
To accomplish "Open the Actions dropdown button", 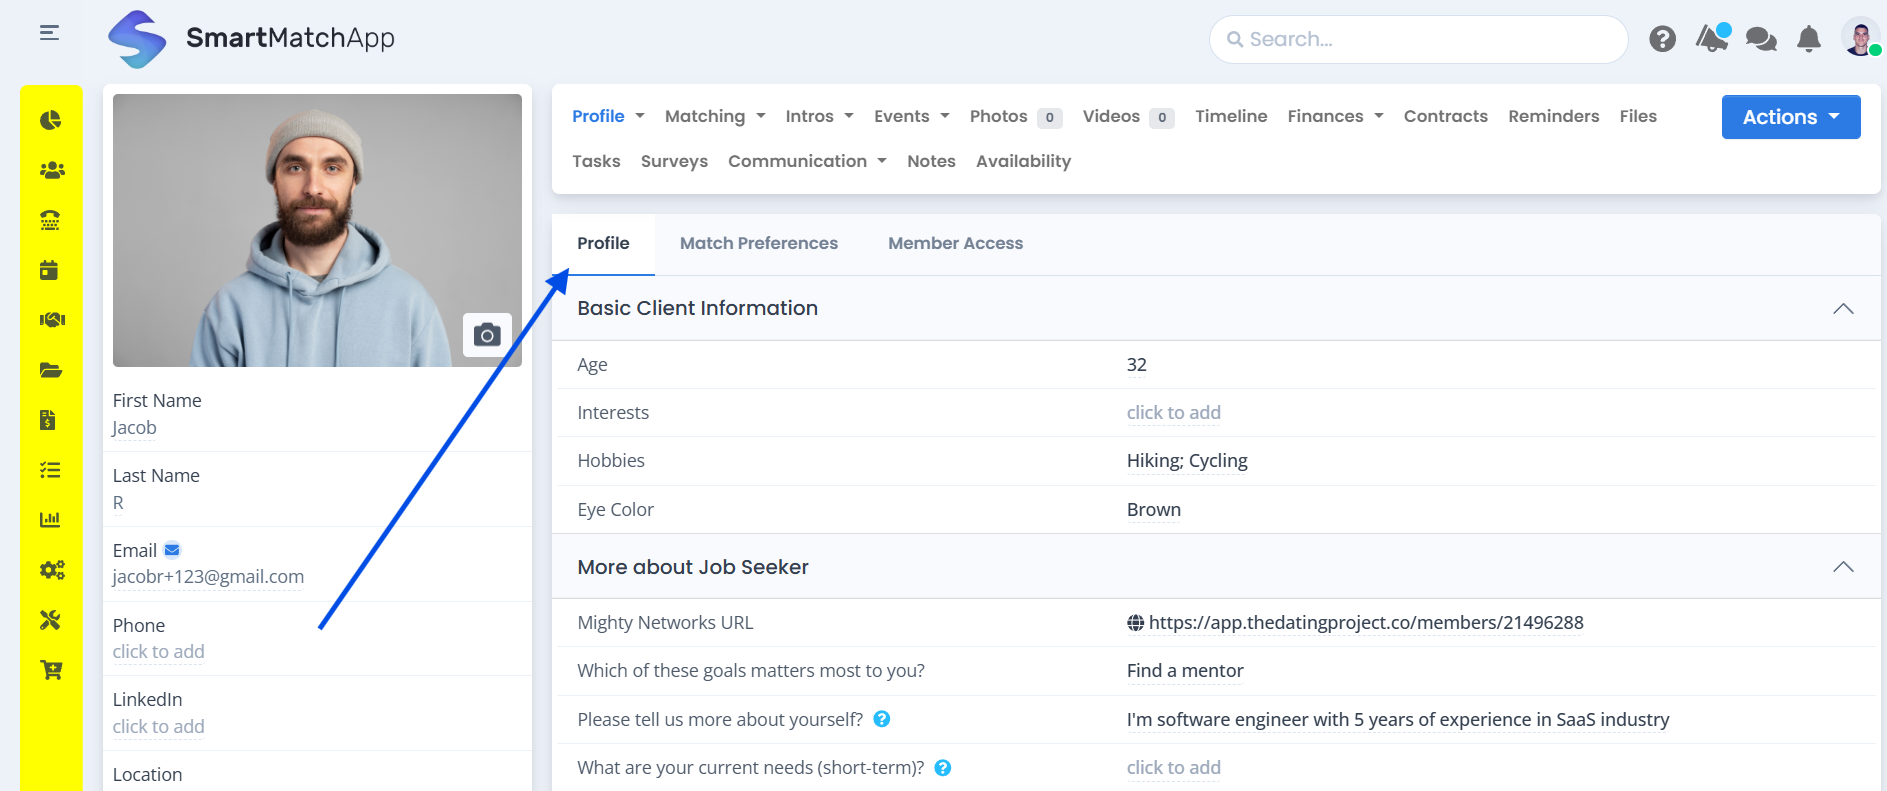I will [1791, 117].
